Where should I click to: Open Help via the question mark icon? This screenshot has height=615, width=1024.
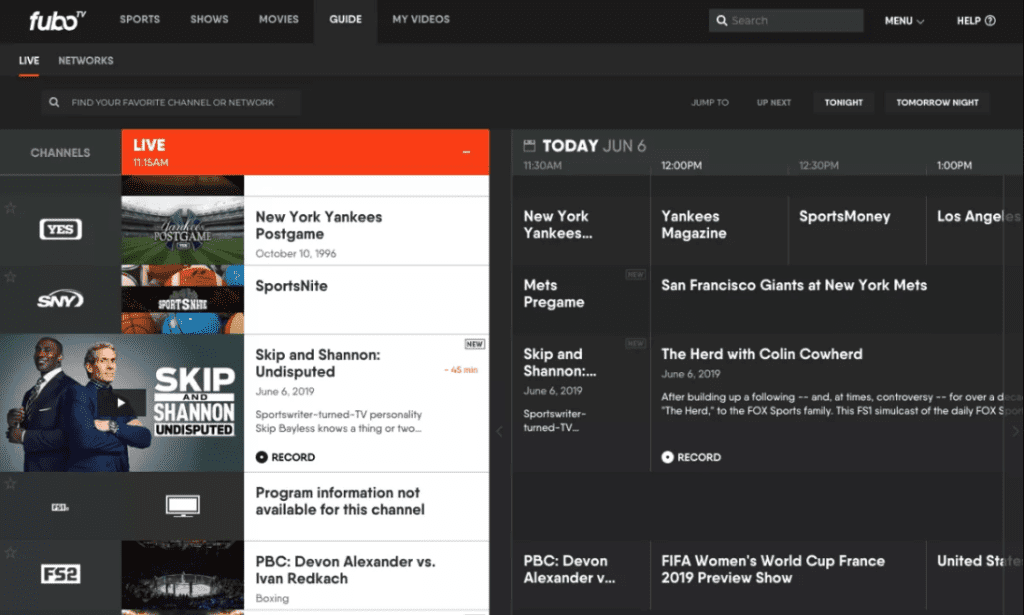[x=988, y=20]
